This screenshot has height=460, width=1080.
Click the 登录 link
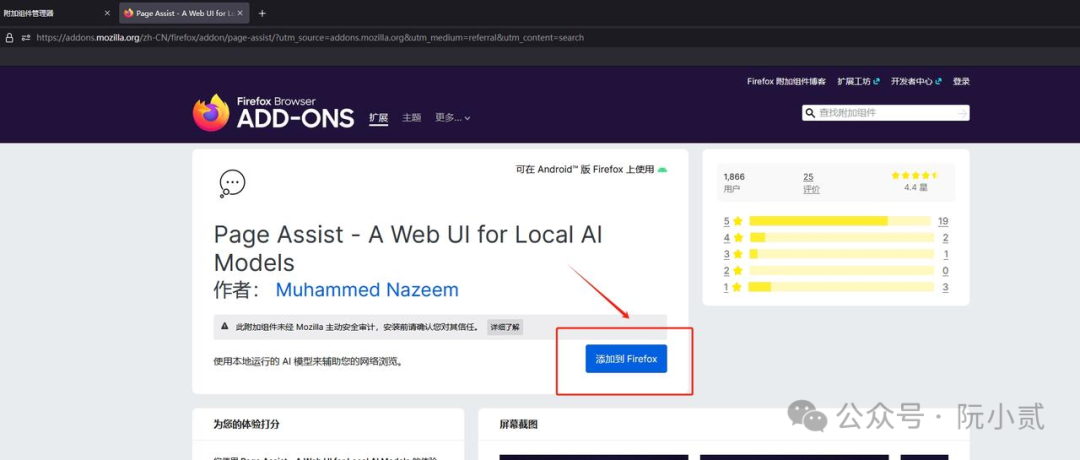click(961, 81)
